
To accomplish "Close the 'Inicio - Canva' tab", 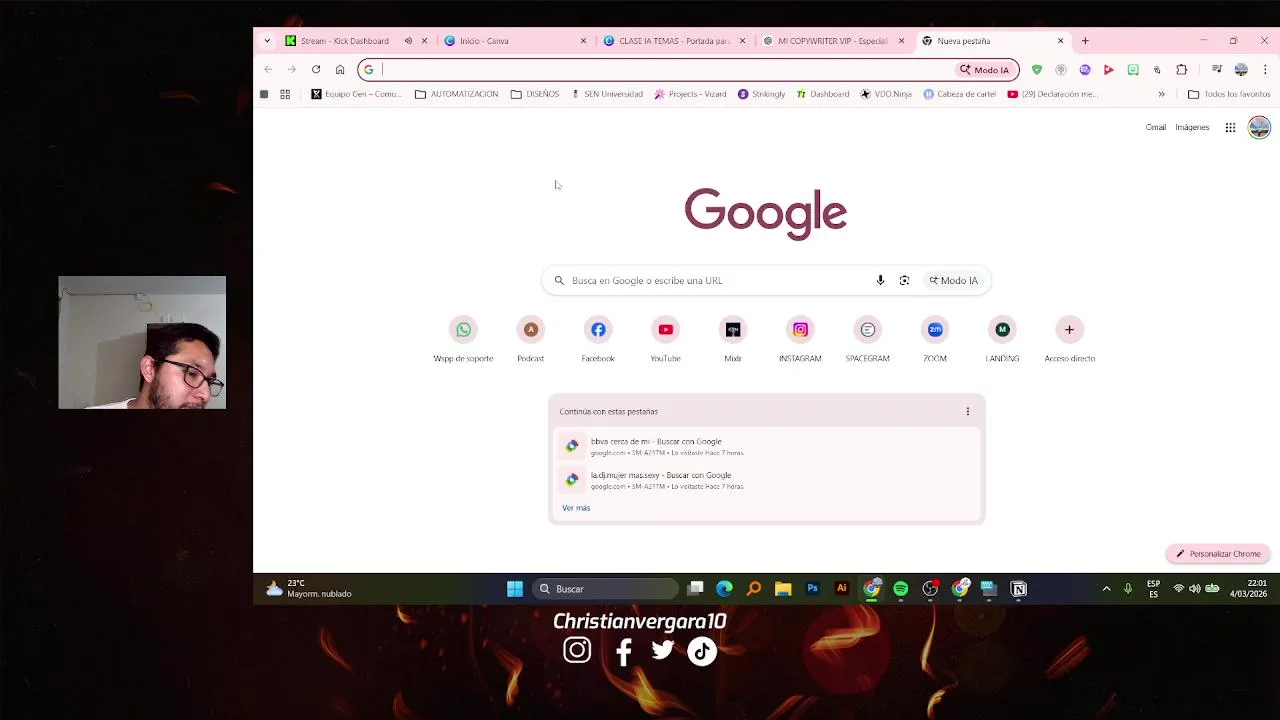I will (x=583, y=41).
